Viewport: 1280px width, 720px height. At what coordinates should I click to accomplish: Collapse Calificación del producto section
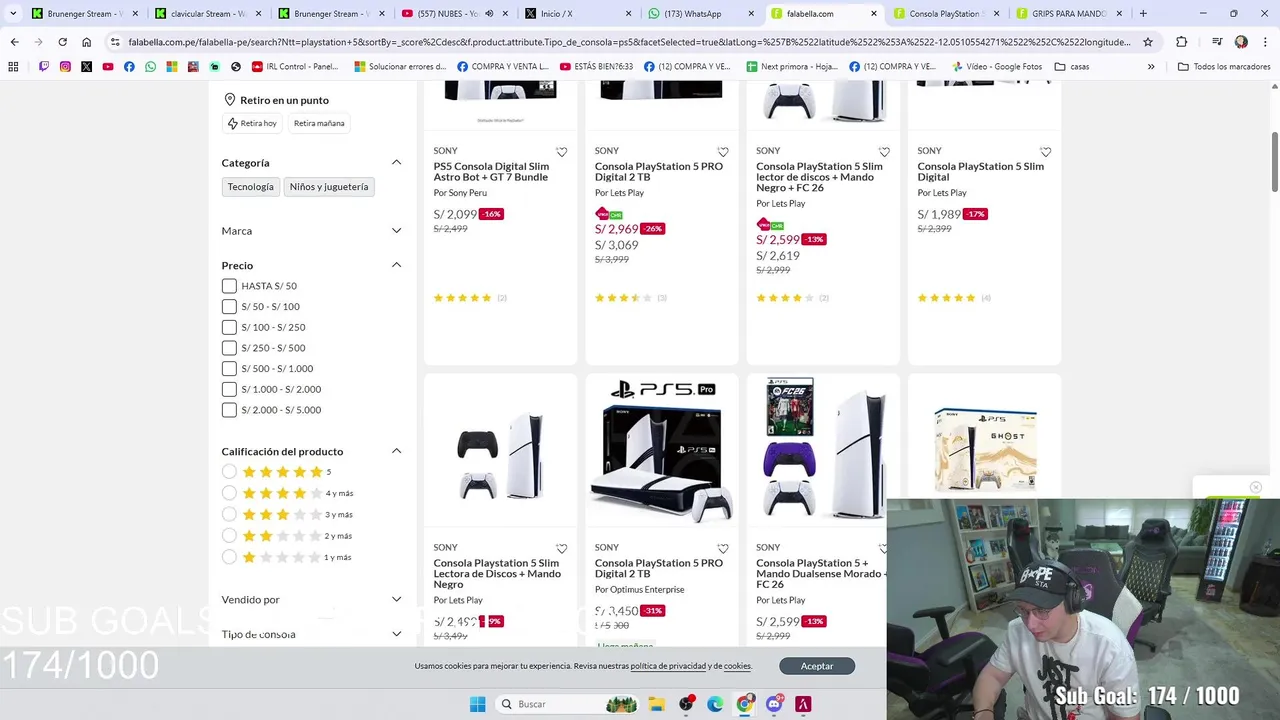tap(396, 451)
